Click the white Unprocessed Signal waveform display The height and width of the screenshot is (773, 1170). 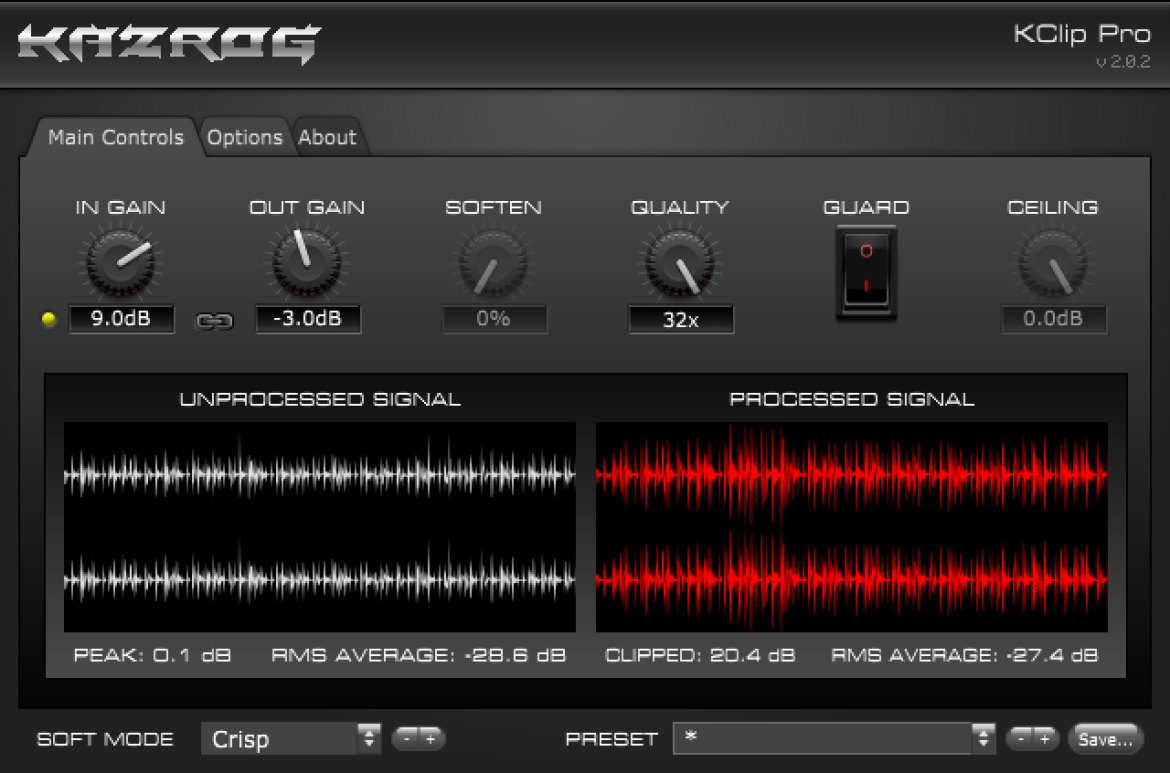(x=319, y=527)
